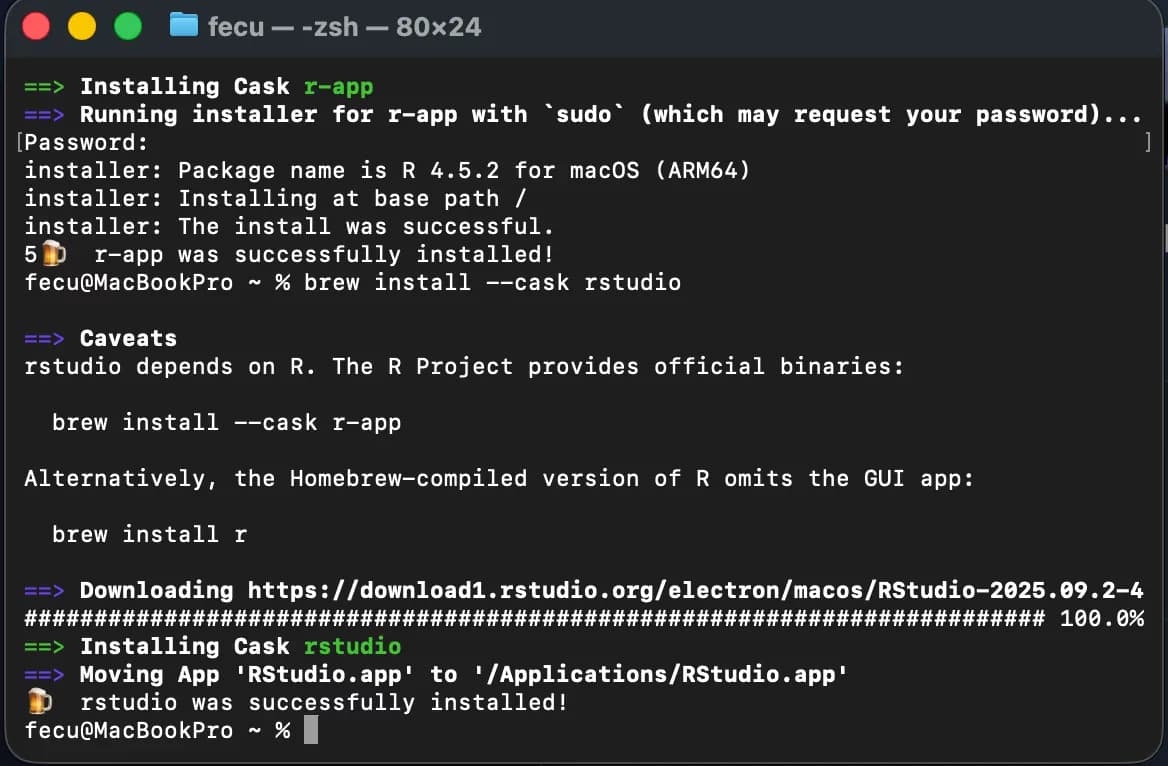
Task: Click the window title 'fecu — -zsh — 80×24'
Action: click(x=344, y=26)
